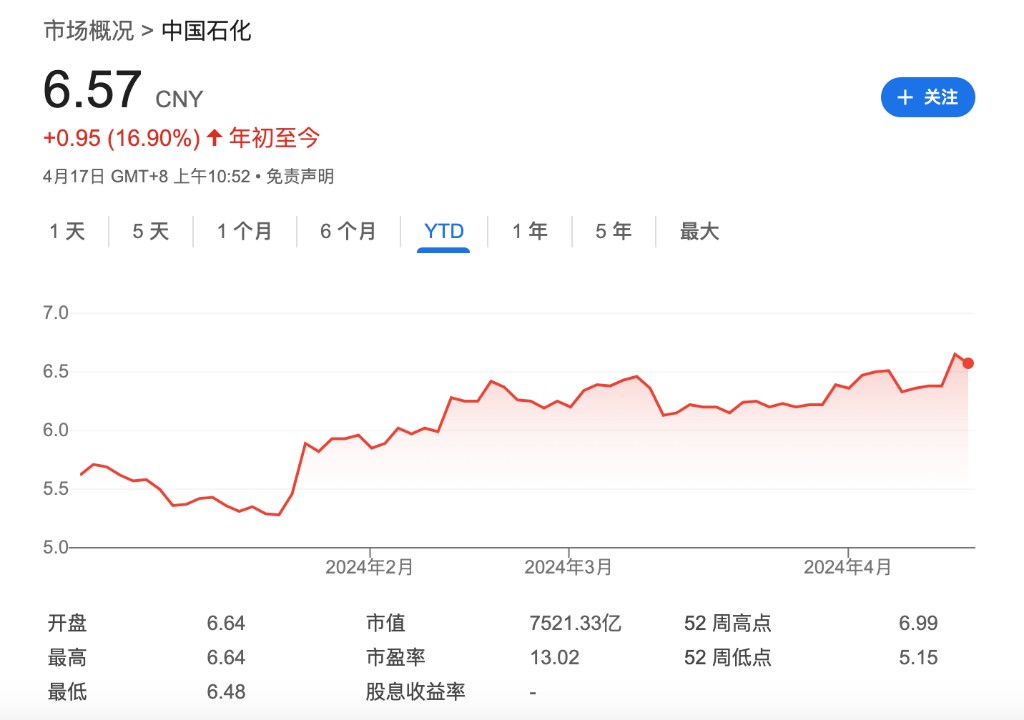
Task: Click the 6.57 current price
Action: coord(92,90)
